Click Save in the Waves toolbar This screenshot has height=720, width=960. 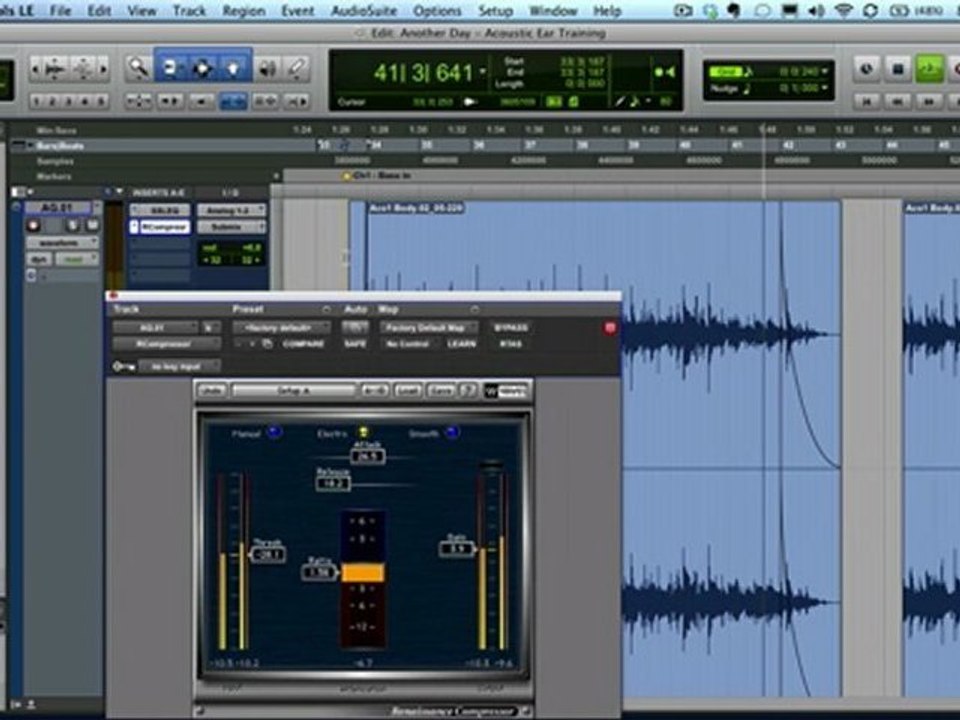pos(440,391)
